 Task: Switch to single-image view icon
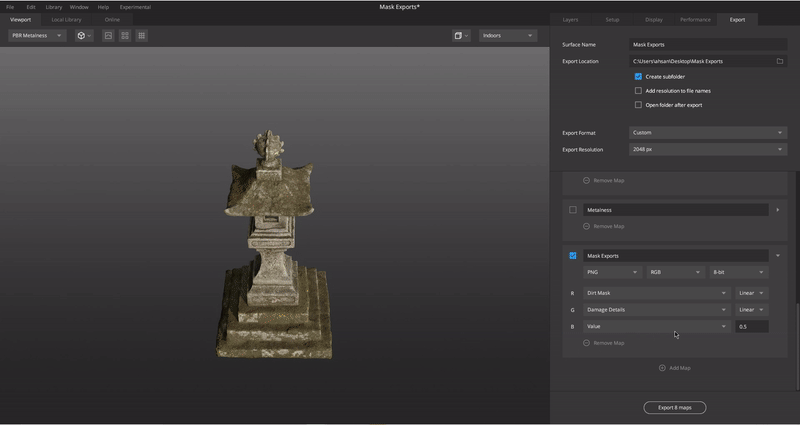[x=108, y=35]
